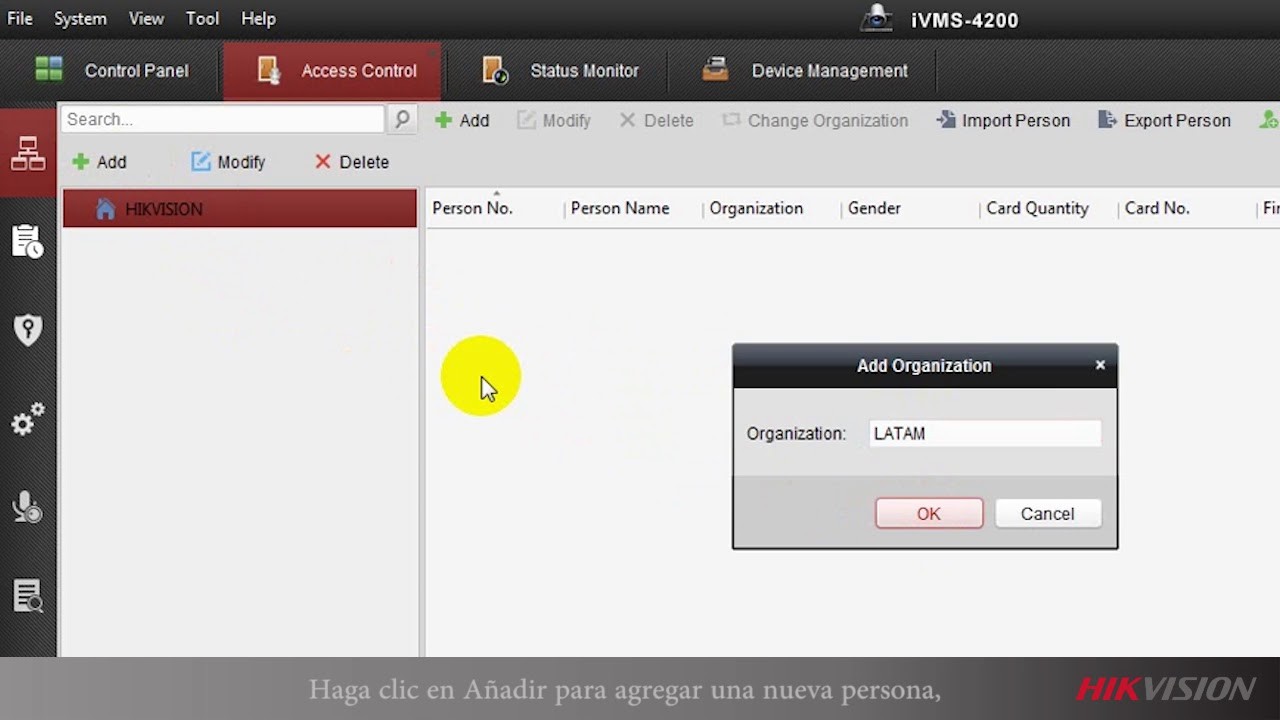Click Export Person in the toolbar

[x=1164, y=120]
